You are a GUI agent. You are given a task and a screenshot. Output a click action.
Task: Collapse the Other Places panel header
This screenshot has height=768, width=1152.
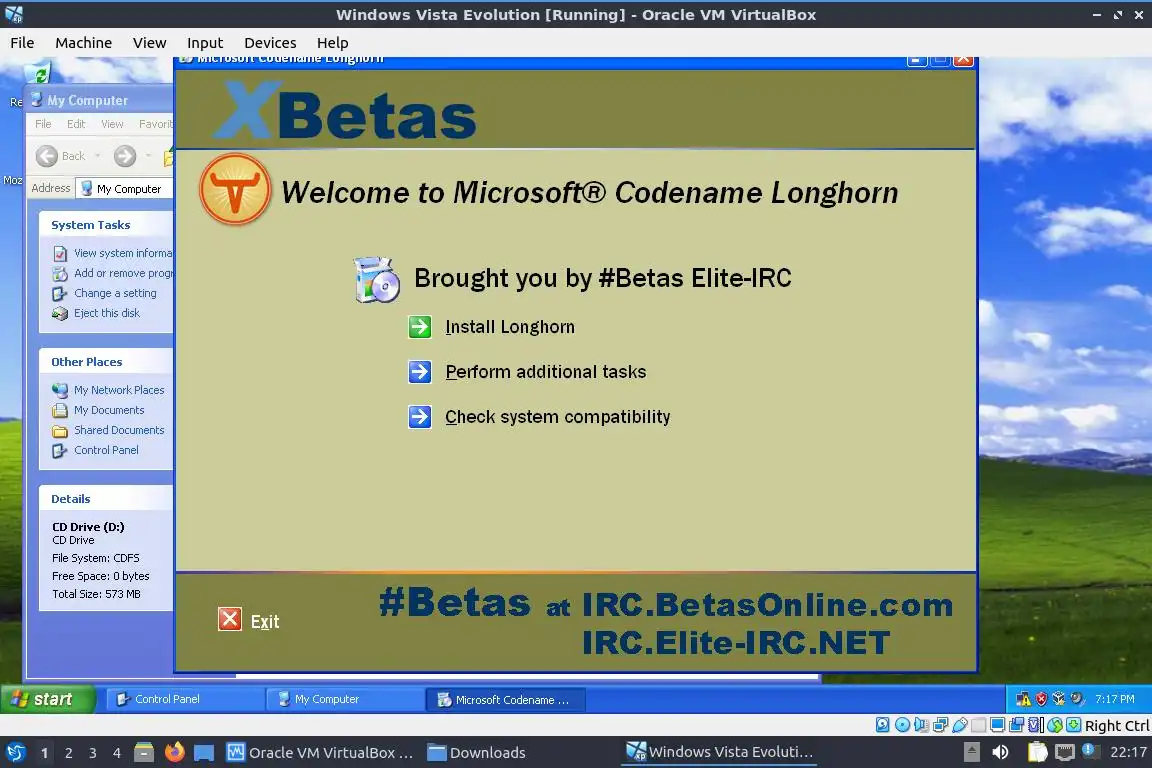point(106,362)
